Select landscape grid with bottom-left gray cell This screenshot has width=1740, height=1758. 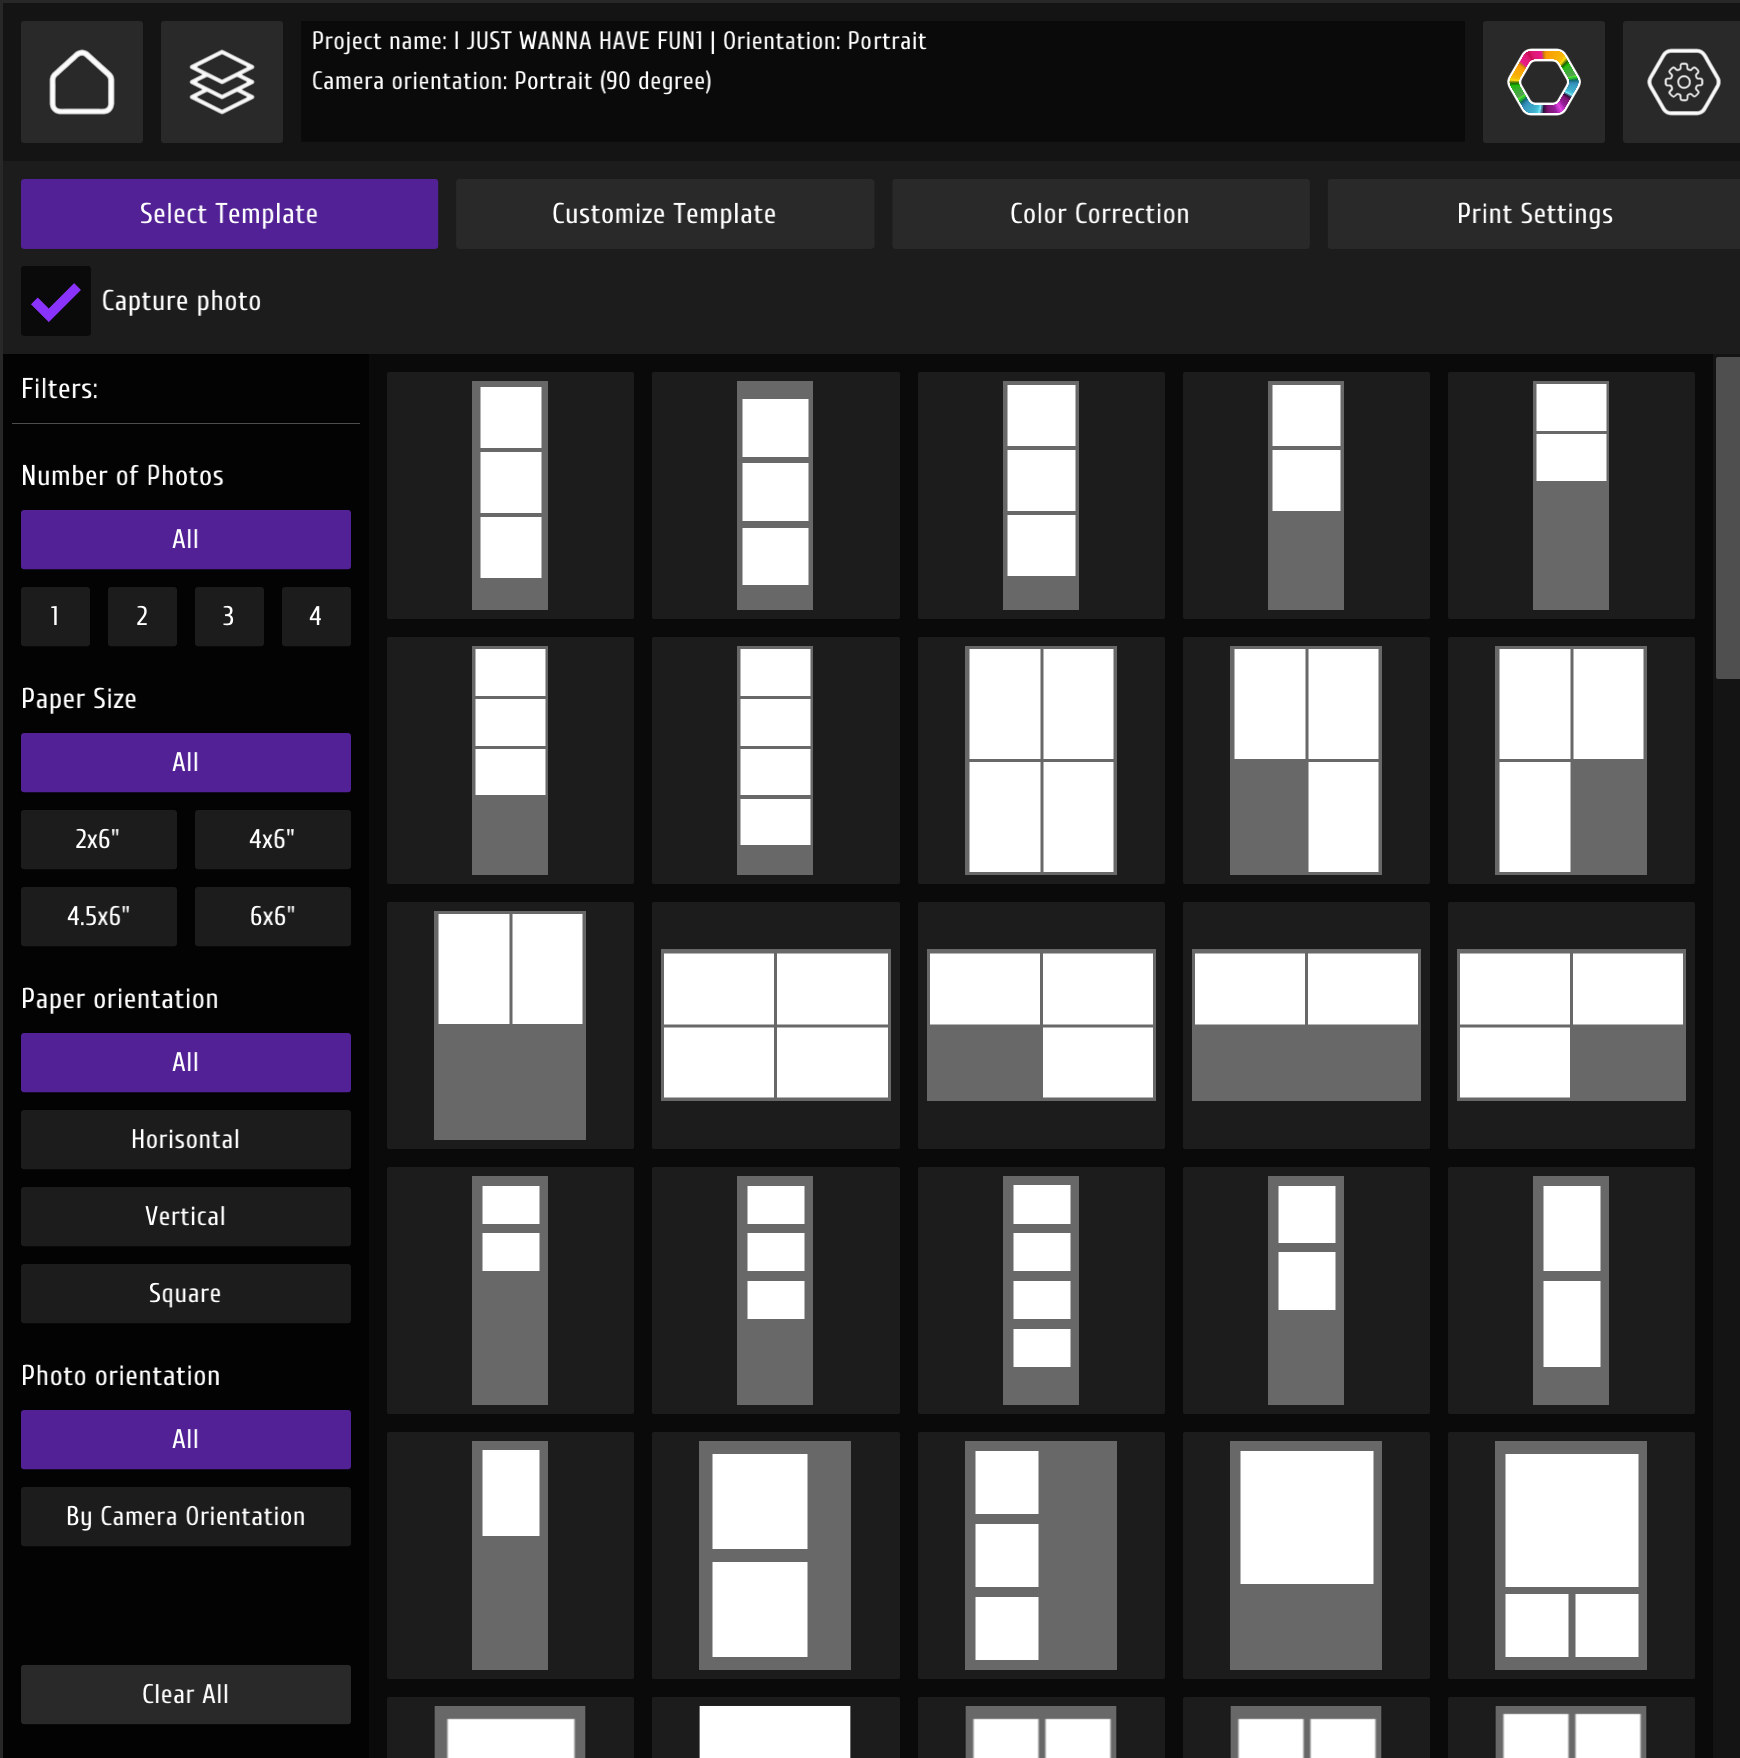[1041, 1026]
